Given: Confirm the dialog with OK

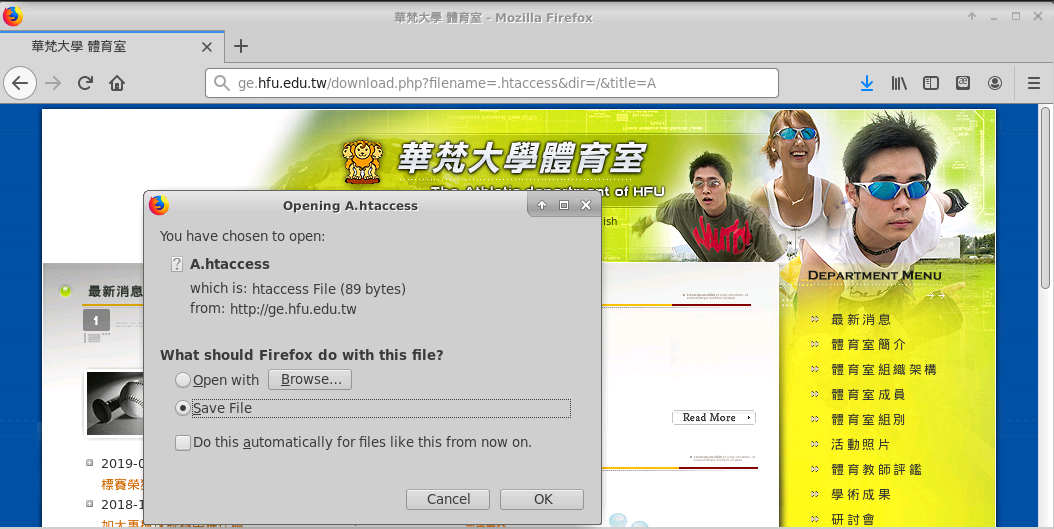Looking at the screenshot, I should tap(542, 499).
